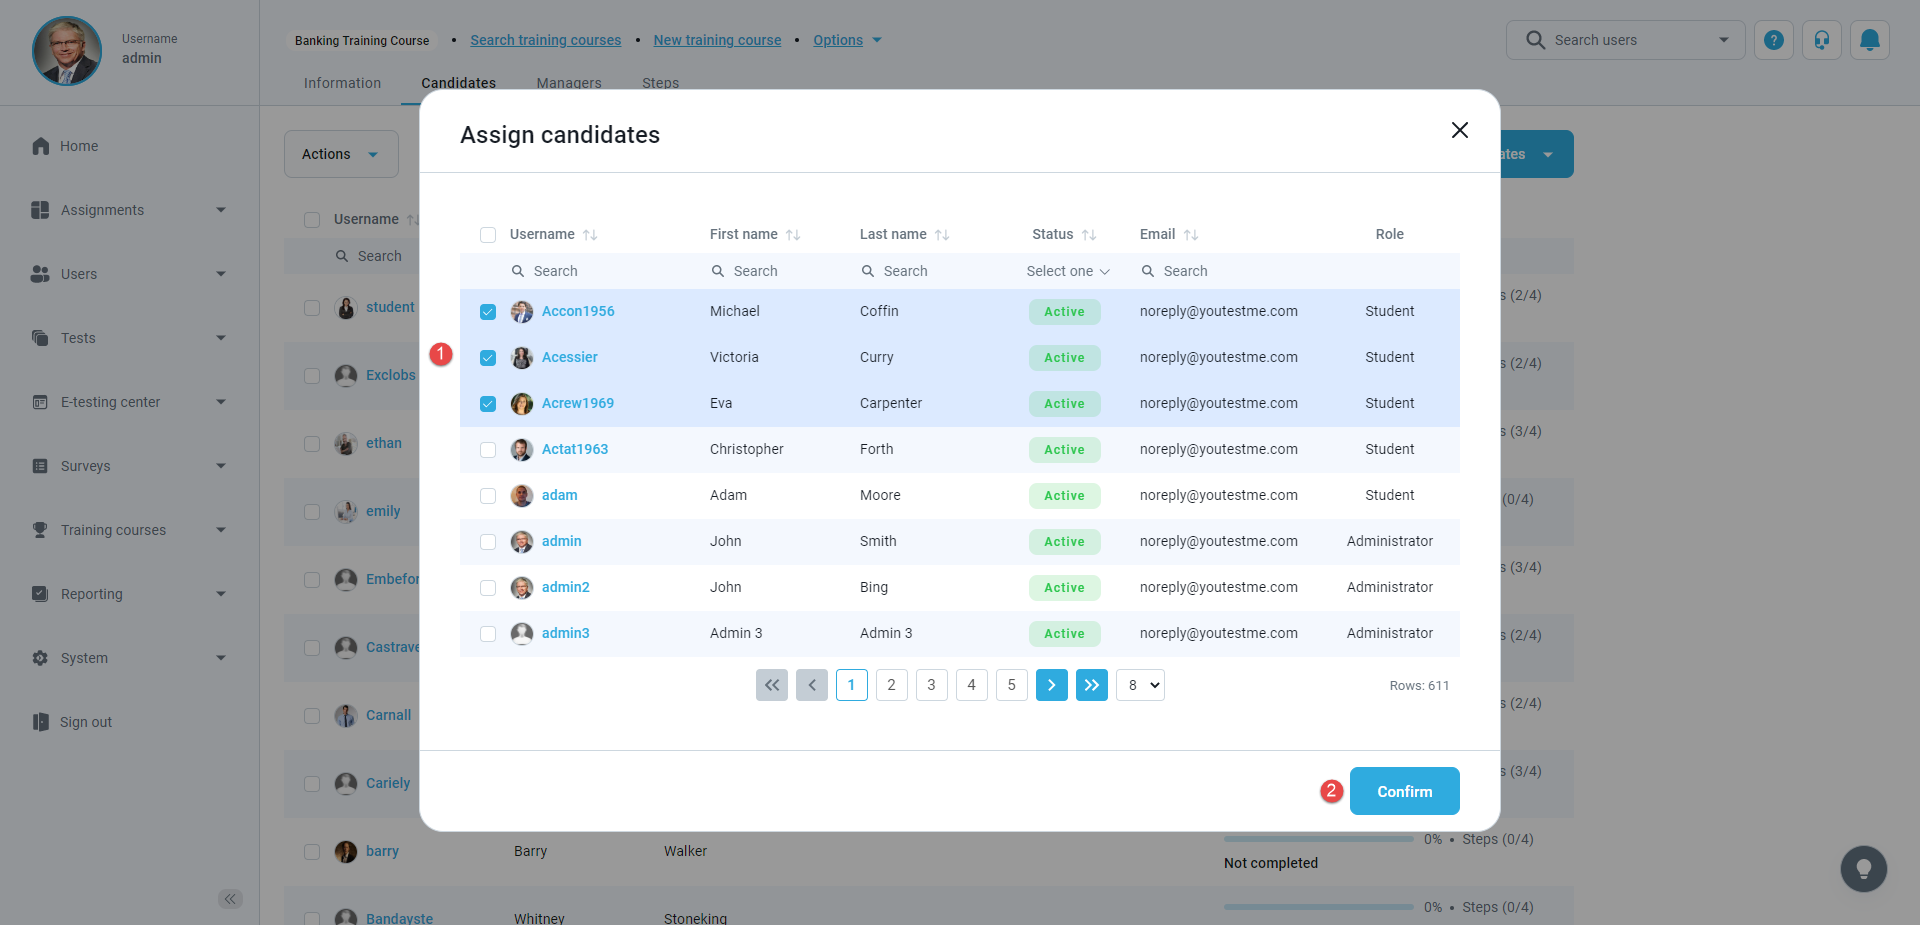Sort the Status column in dialog

coord(1089,235)
